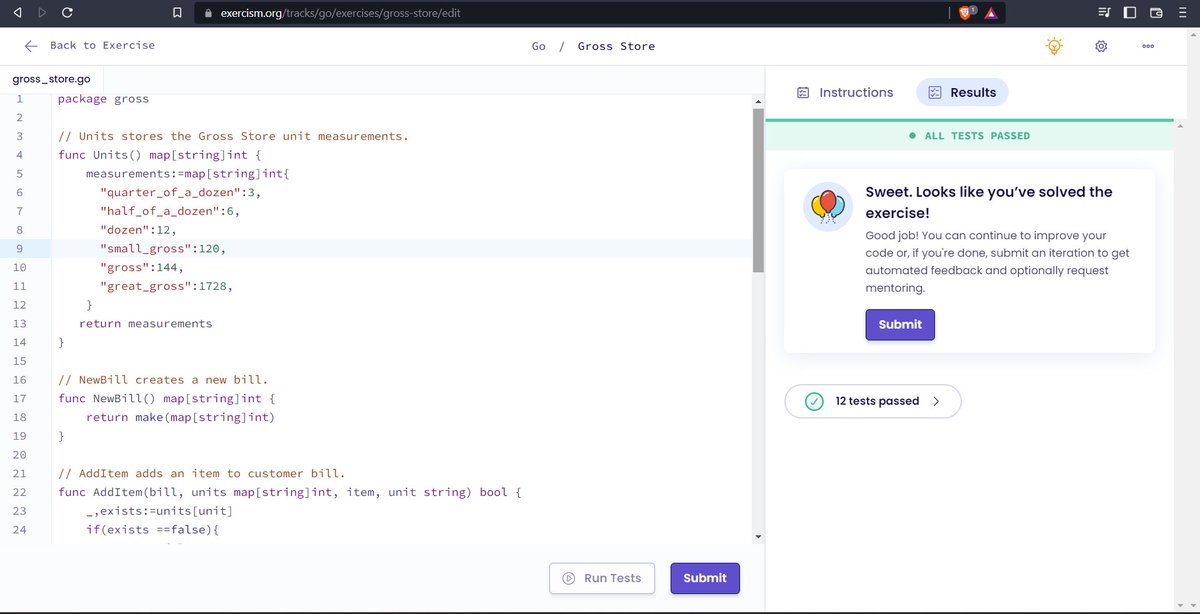Switch to the Instructions tab
1200x614 pixels.
coord(845,92)
